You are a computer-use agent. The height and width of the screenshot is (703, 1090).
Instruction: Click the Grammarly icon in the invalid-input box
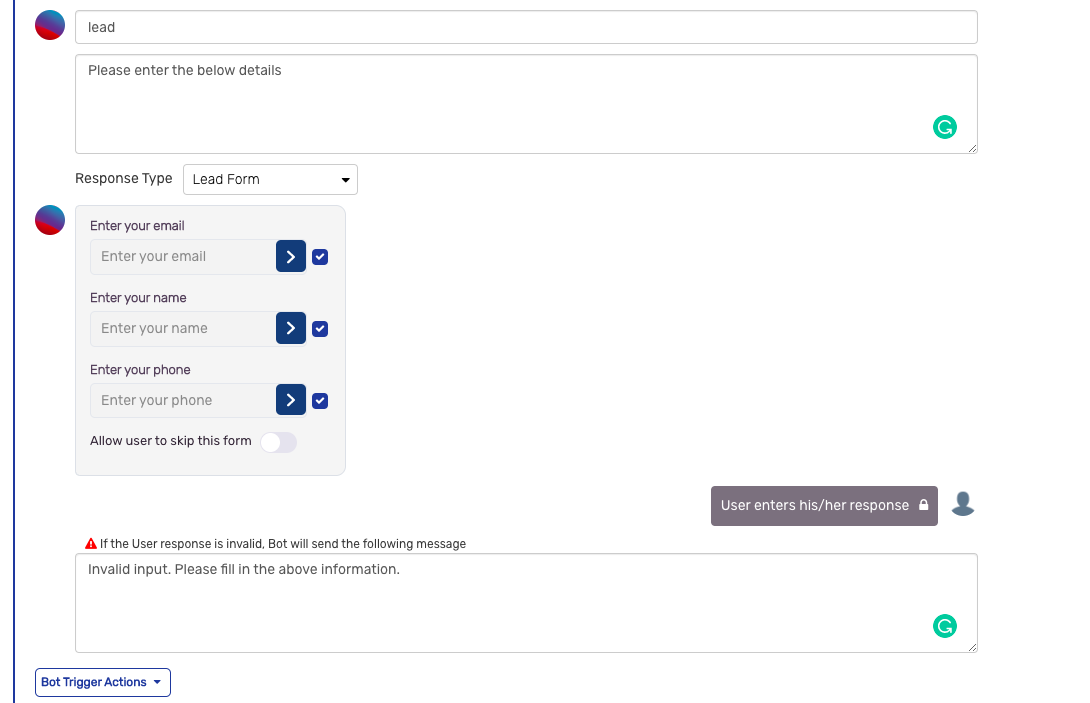point(944,626)
